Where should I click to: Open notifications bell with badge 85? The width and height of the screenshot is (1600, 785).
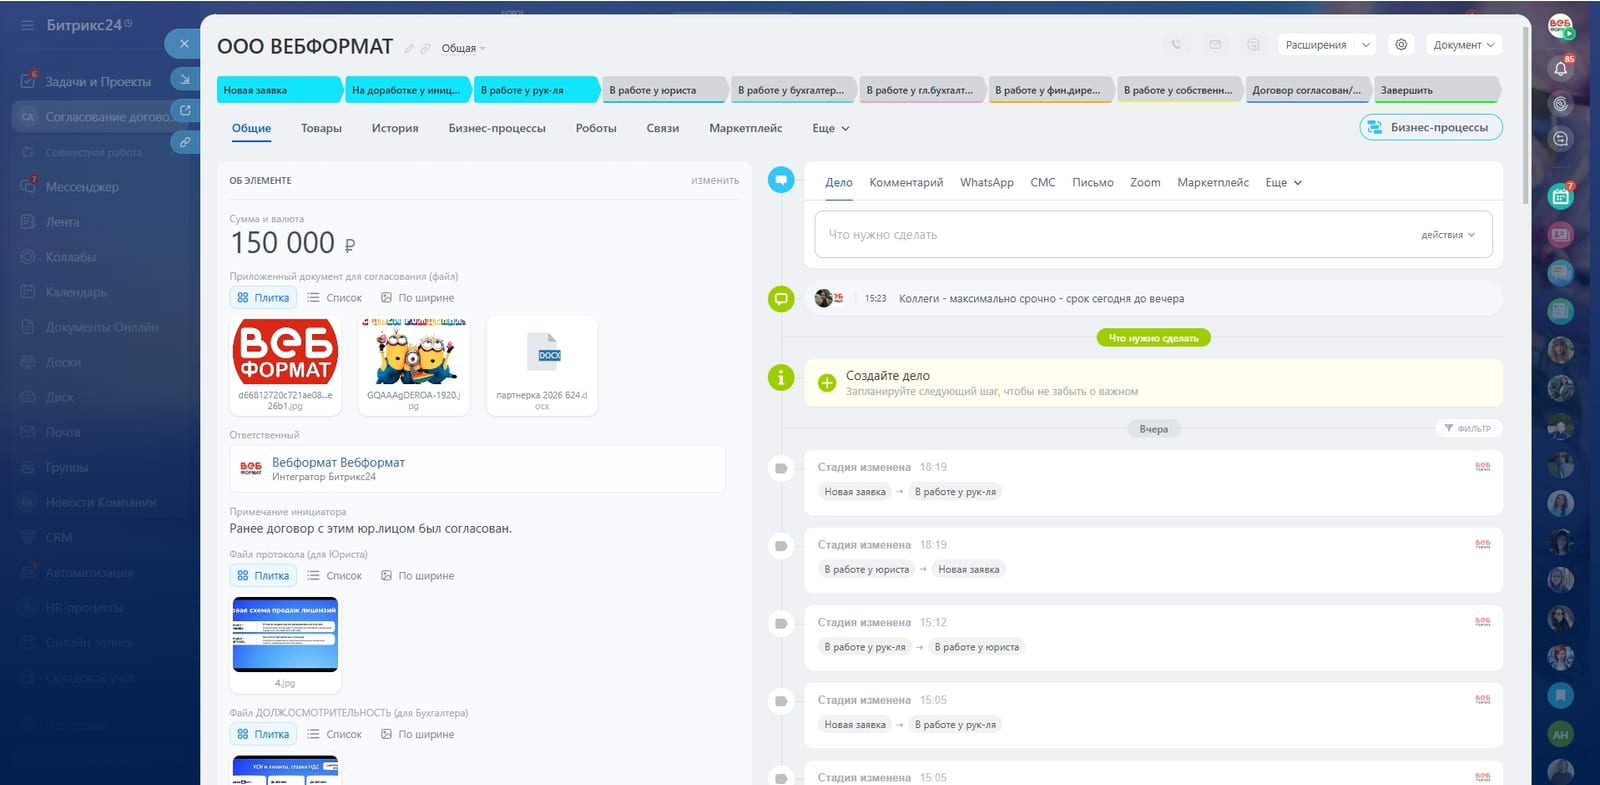[x=1560, y=68]
